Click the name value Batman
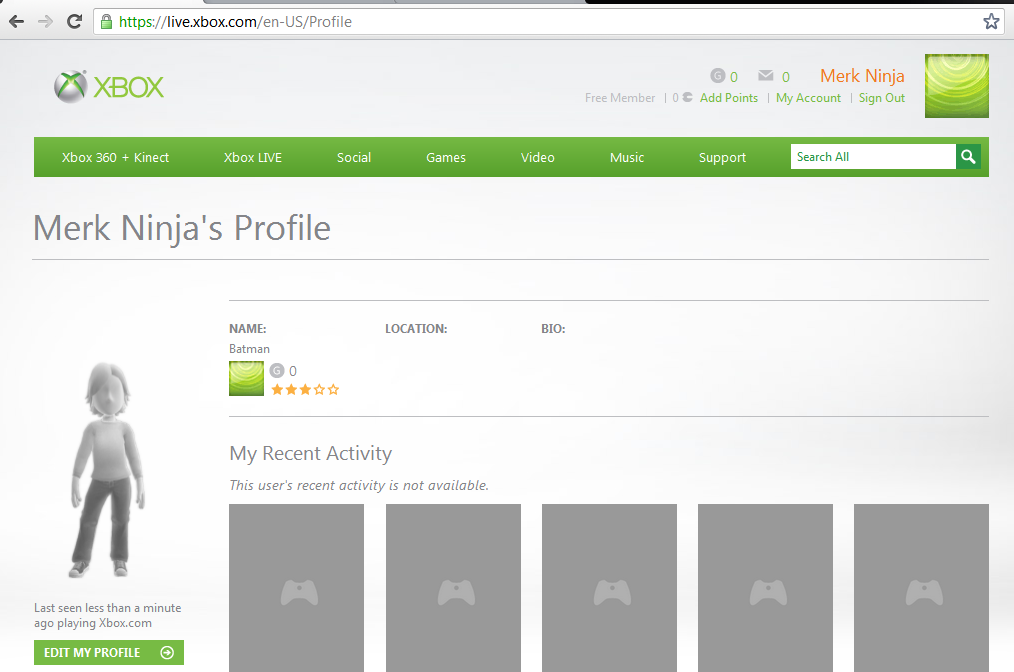 click(249, 349)
